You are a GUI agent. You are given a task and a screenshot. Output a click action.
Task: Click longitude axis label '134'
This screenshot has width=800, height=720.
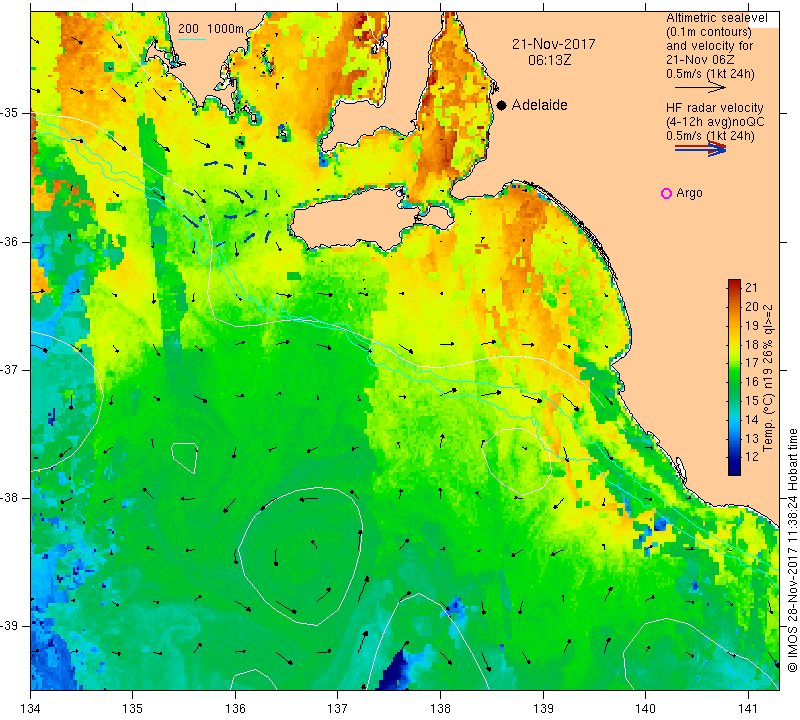click(x=30, y=709)
